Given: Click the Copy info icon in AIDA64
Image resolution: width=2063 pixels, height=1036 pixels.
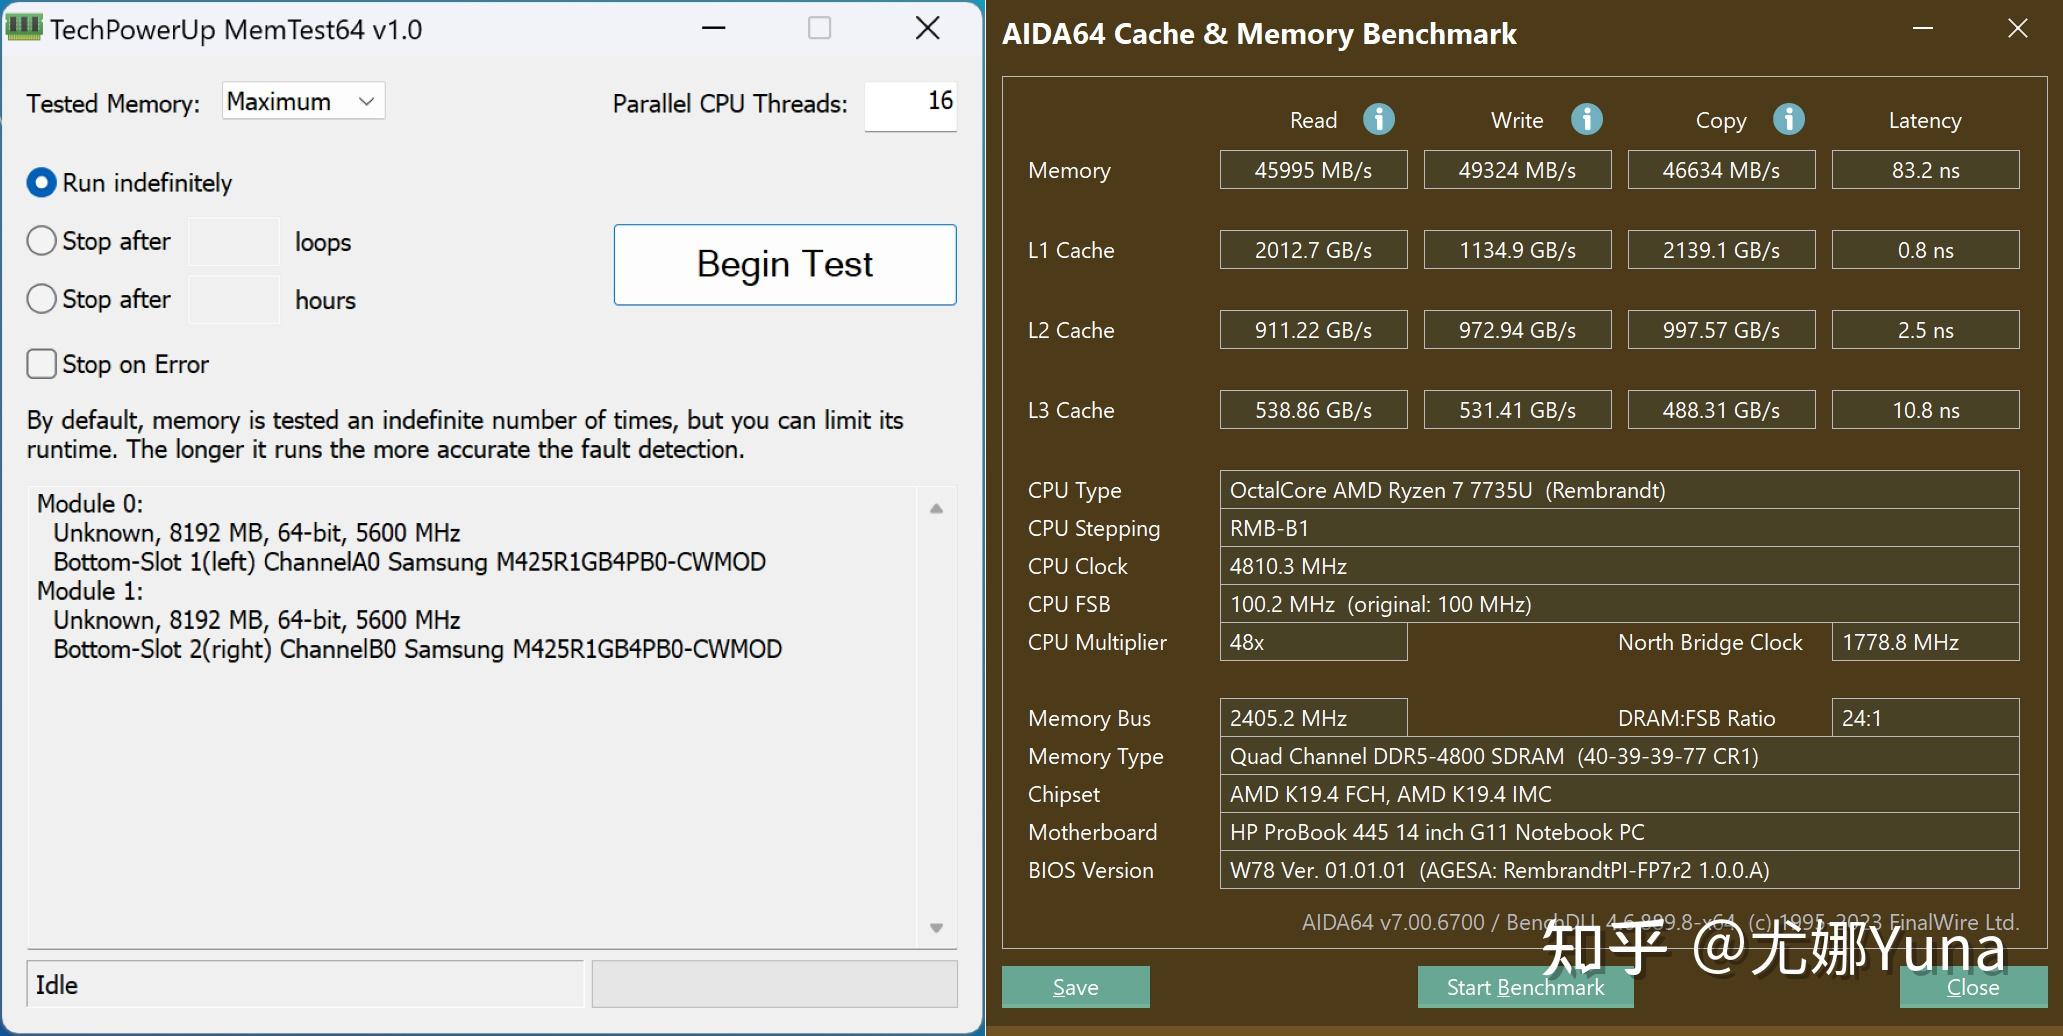Looking at the screenshot, I should (x=1789, y=120).
